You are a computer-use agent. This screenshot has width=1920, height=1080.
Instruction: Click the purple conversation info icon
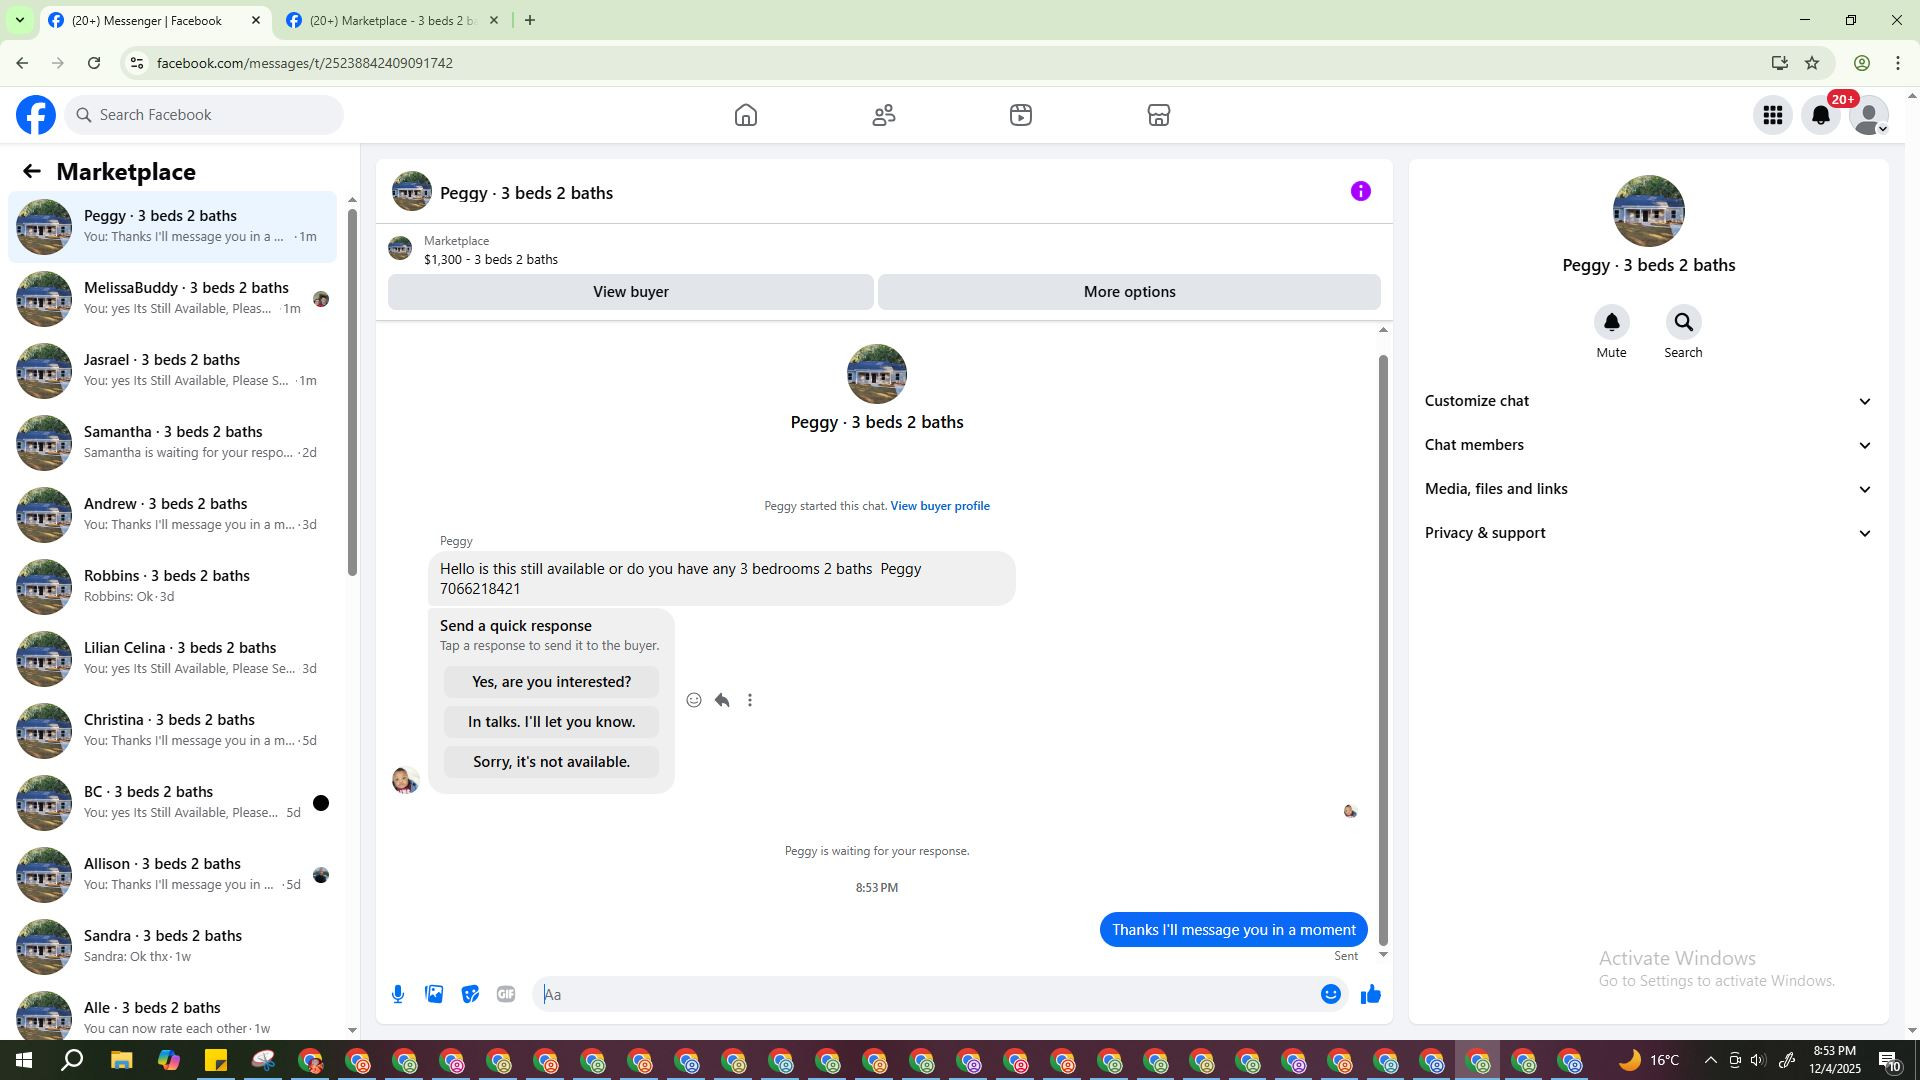[1360, 191]
